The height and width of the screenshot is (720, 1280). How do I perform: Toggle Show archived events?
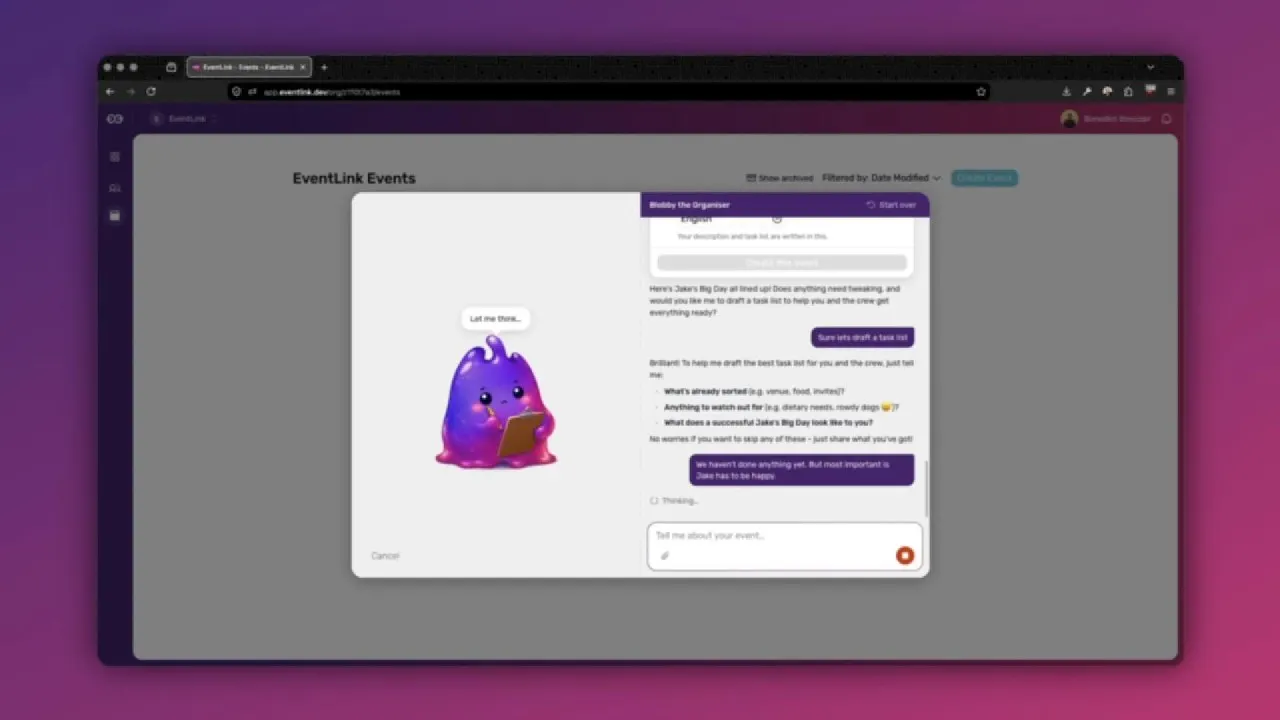779,178
